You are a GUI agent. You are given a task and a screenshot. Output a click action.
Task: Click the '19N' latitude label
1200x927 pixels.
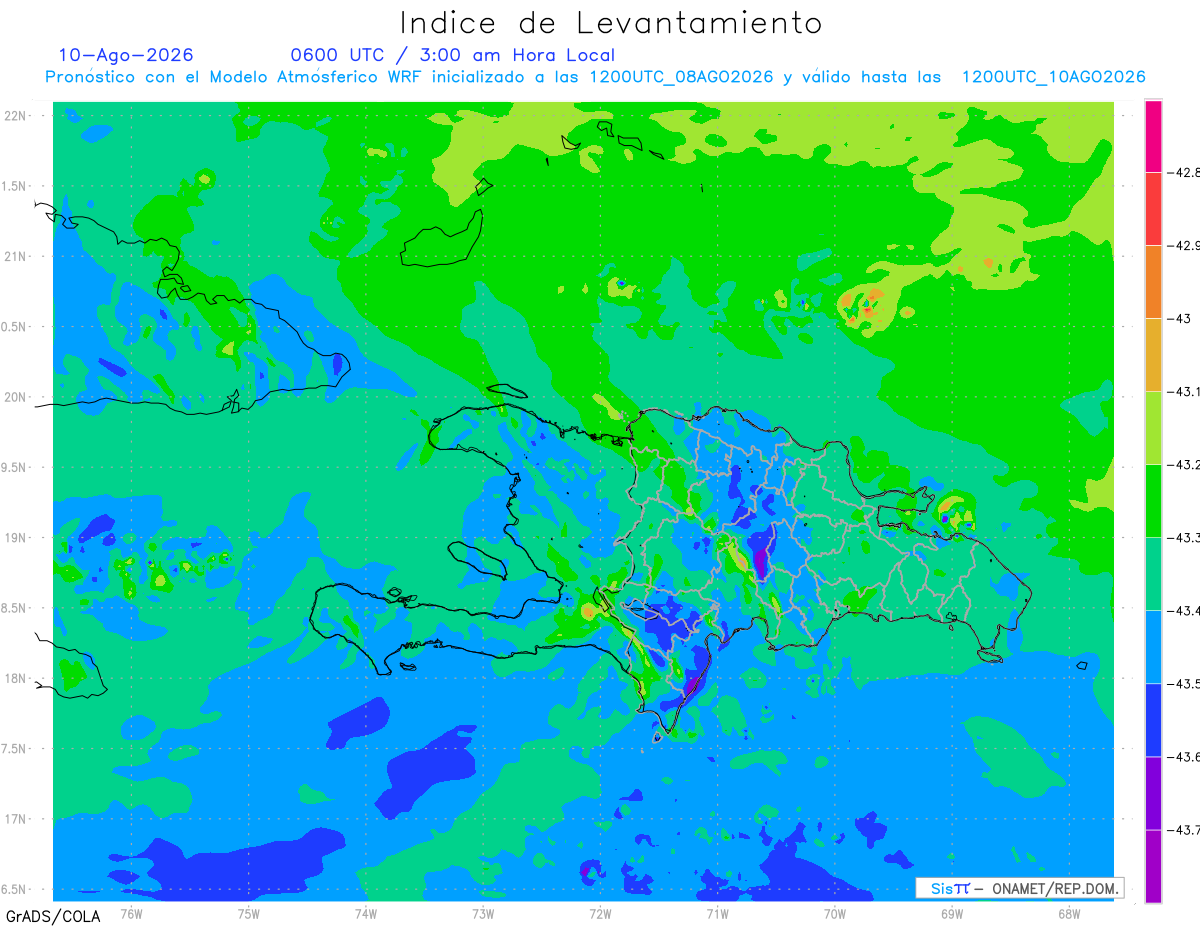(16, 538)
